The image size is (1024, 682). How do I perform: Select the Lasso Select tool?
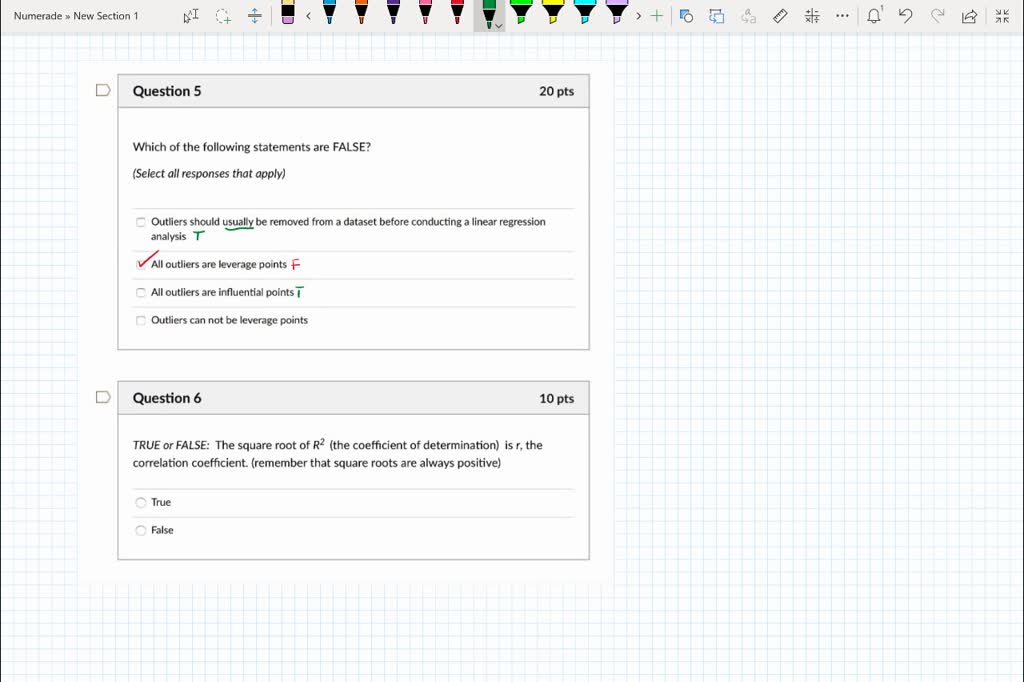point(223,16)
